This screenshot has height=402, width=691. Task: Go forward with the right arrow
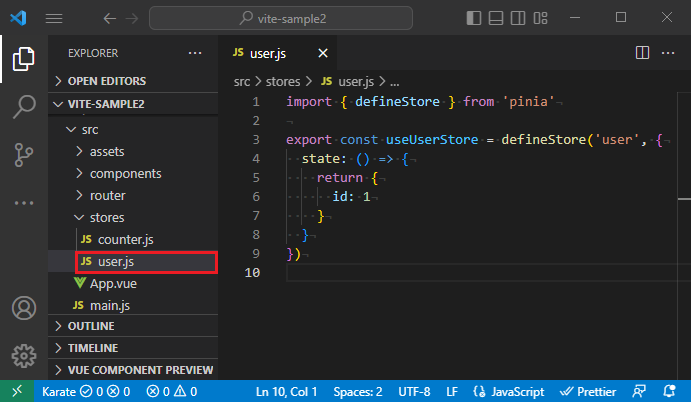tap(132, 19)
